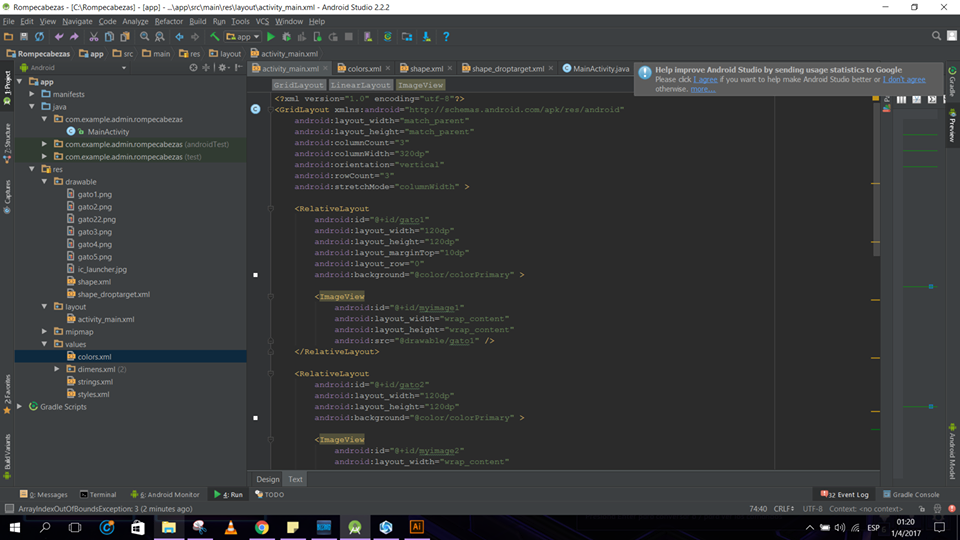Select strings.xml in the values folder
This screenshot has height=540, width=960.
pyautogui.click(x=95, y=382)
